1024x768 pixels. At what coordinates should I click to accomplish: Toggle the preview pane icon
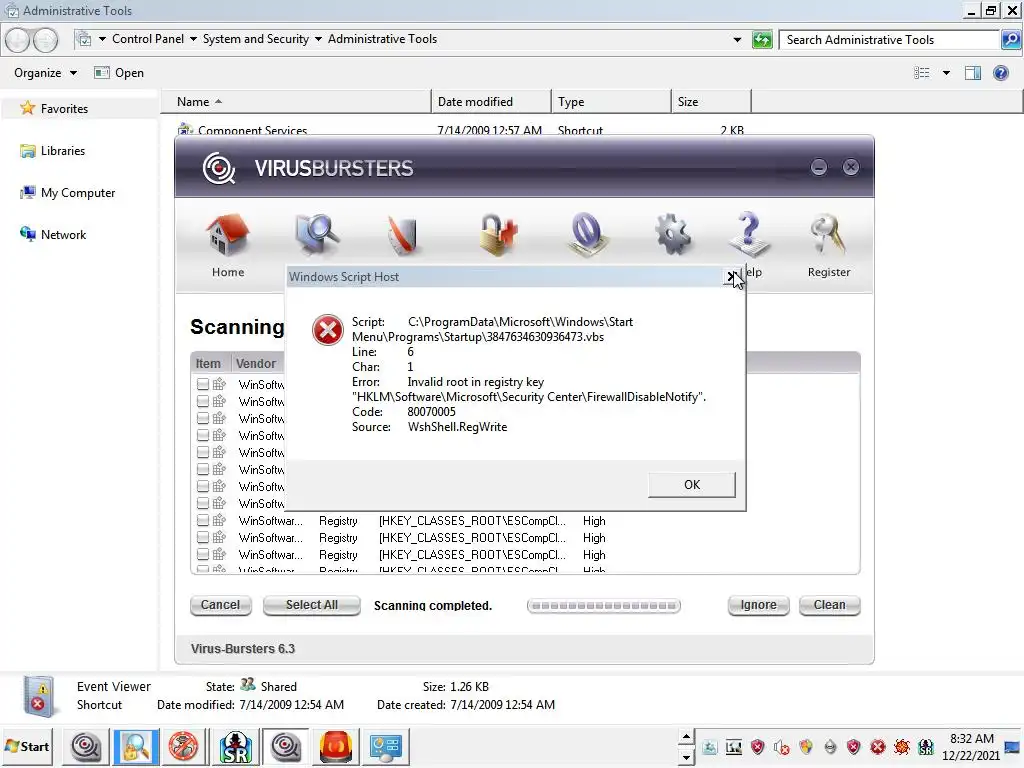tap(972, 72)
